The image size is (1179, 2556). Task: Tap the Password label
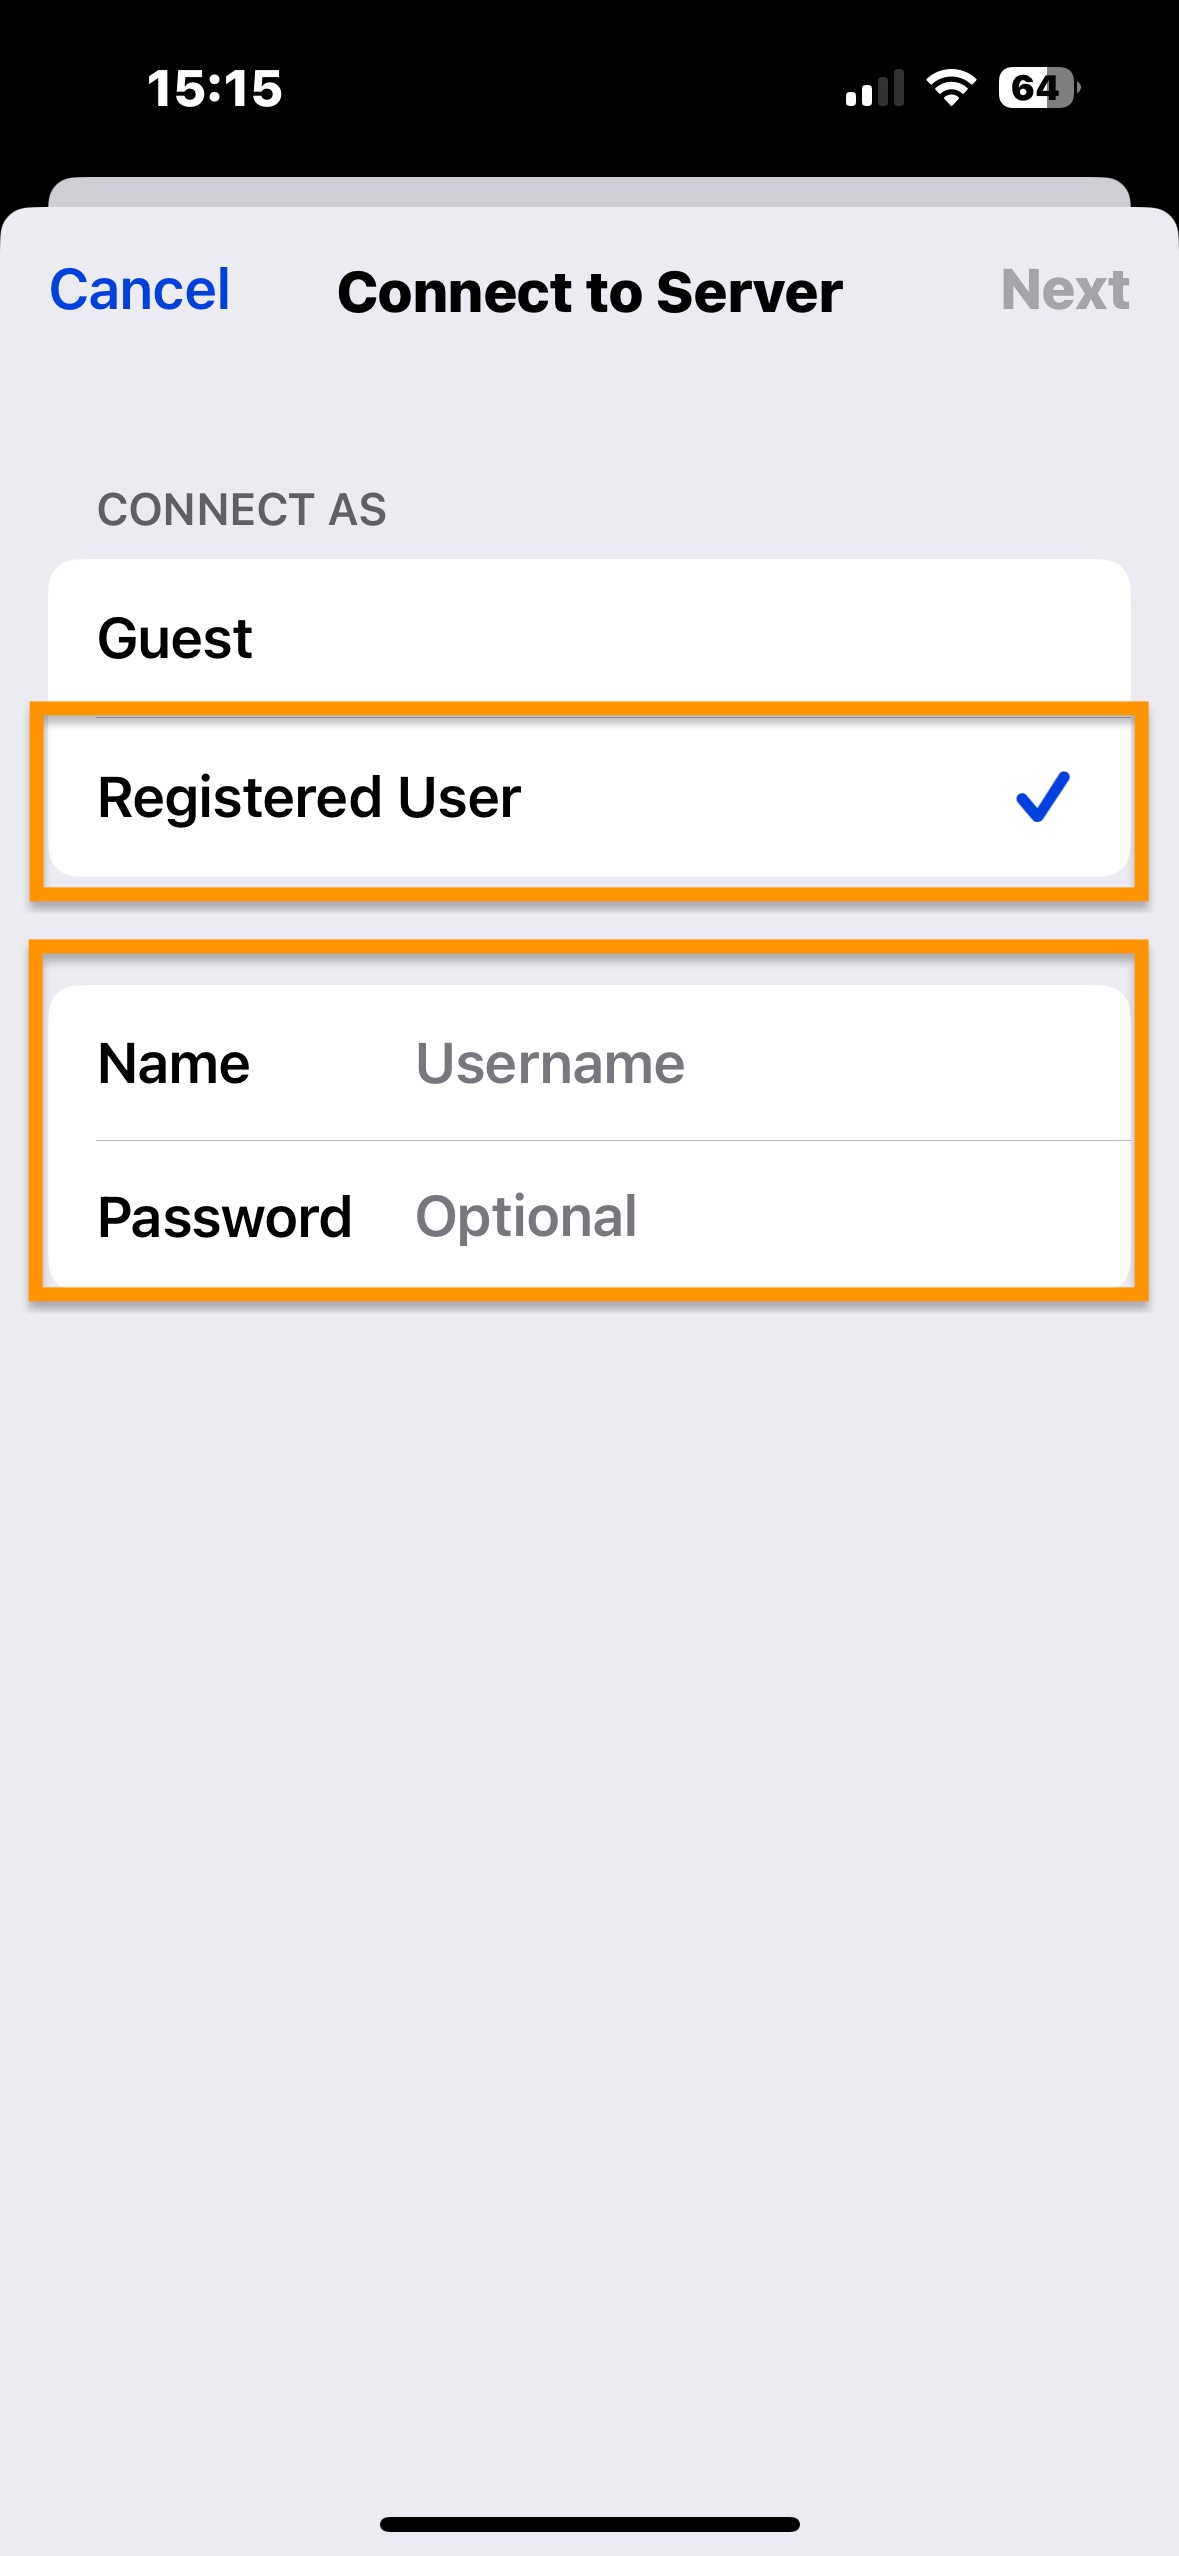225,1217
